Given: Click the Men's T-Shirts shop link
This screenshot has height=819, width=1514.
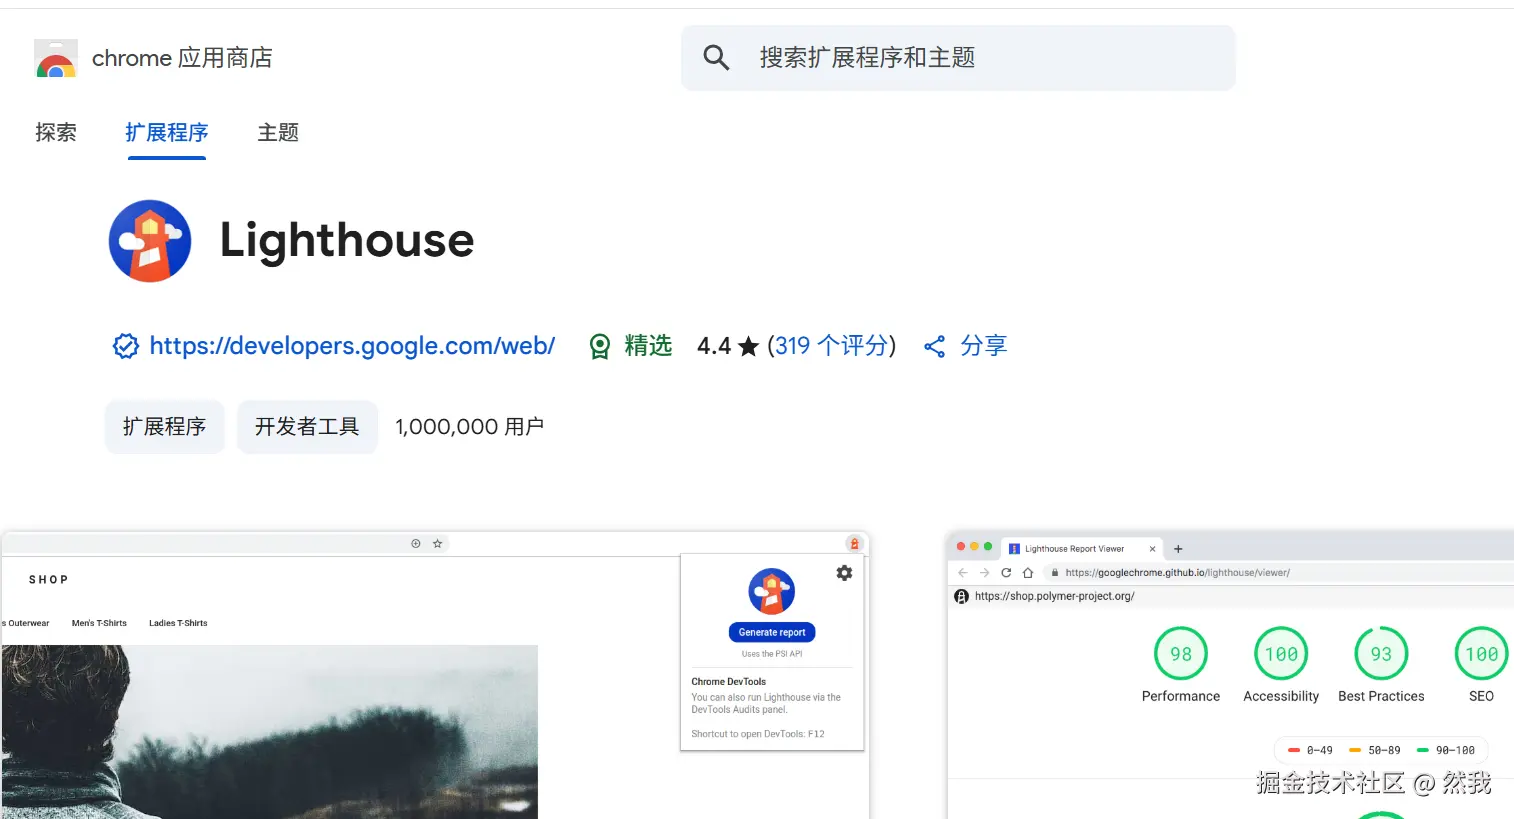Looking at the screenshot, I should [99, 623].
